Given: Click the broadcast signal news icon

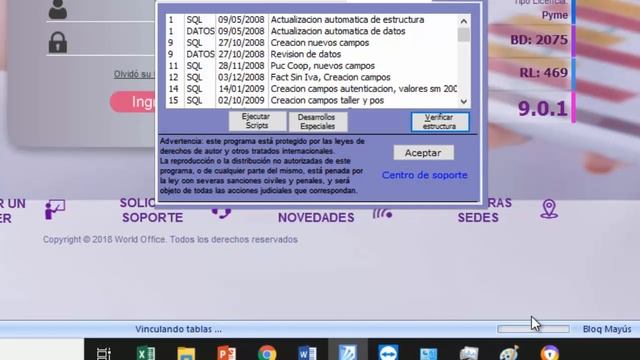Looking at the screenshot, I should point(382,213).
